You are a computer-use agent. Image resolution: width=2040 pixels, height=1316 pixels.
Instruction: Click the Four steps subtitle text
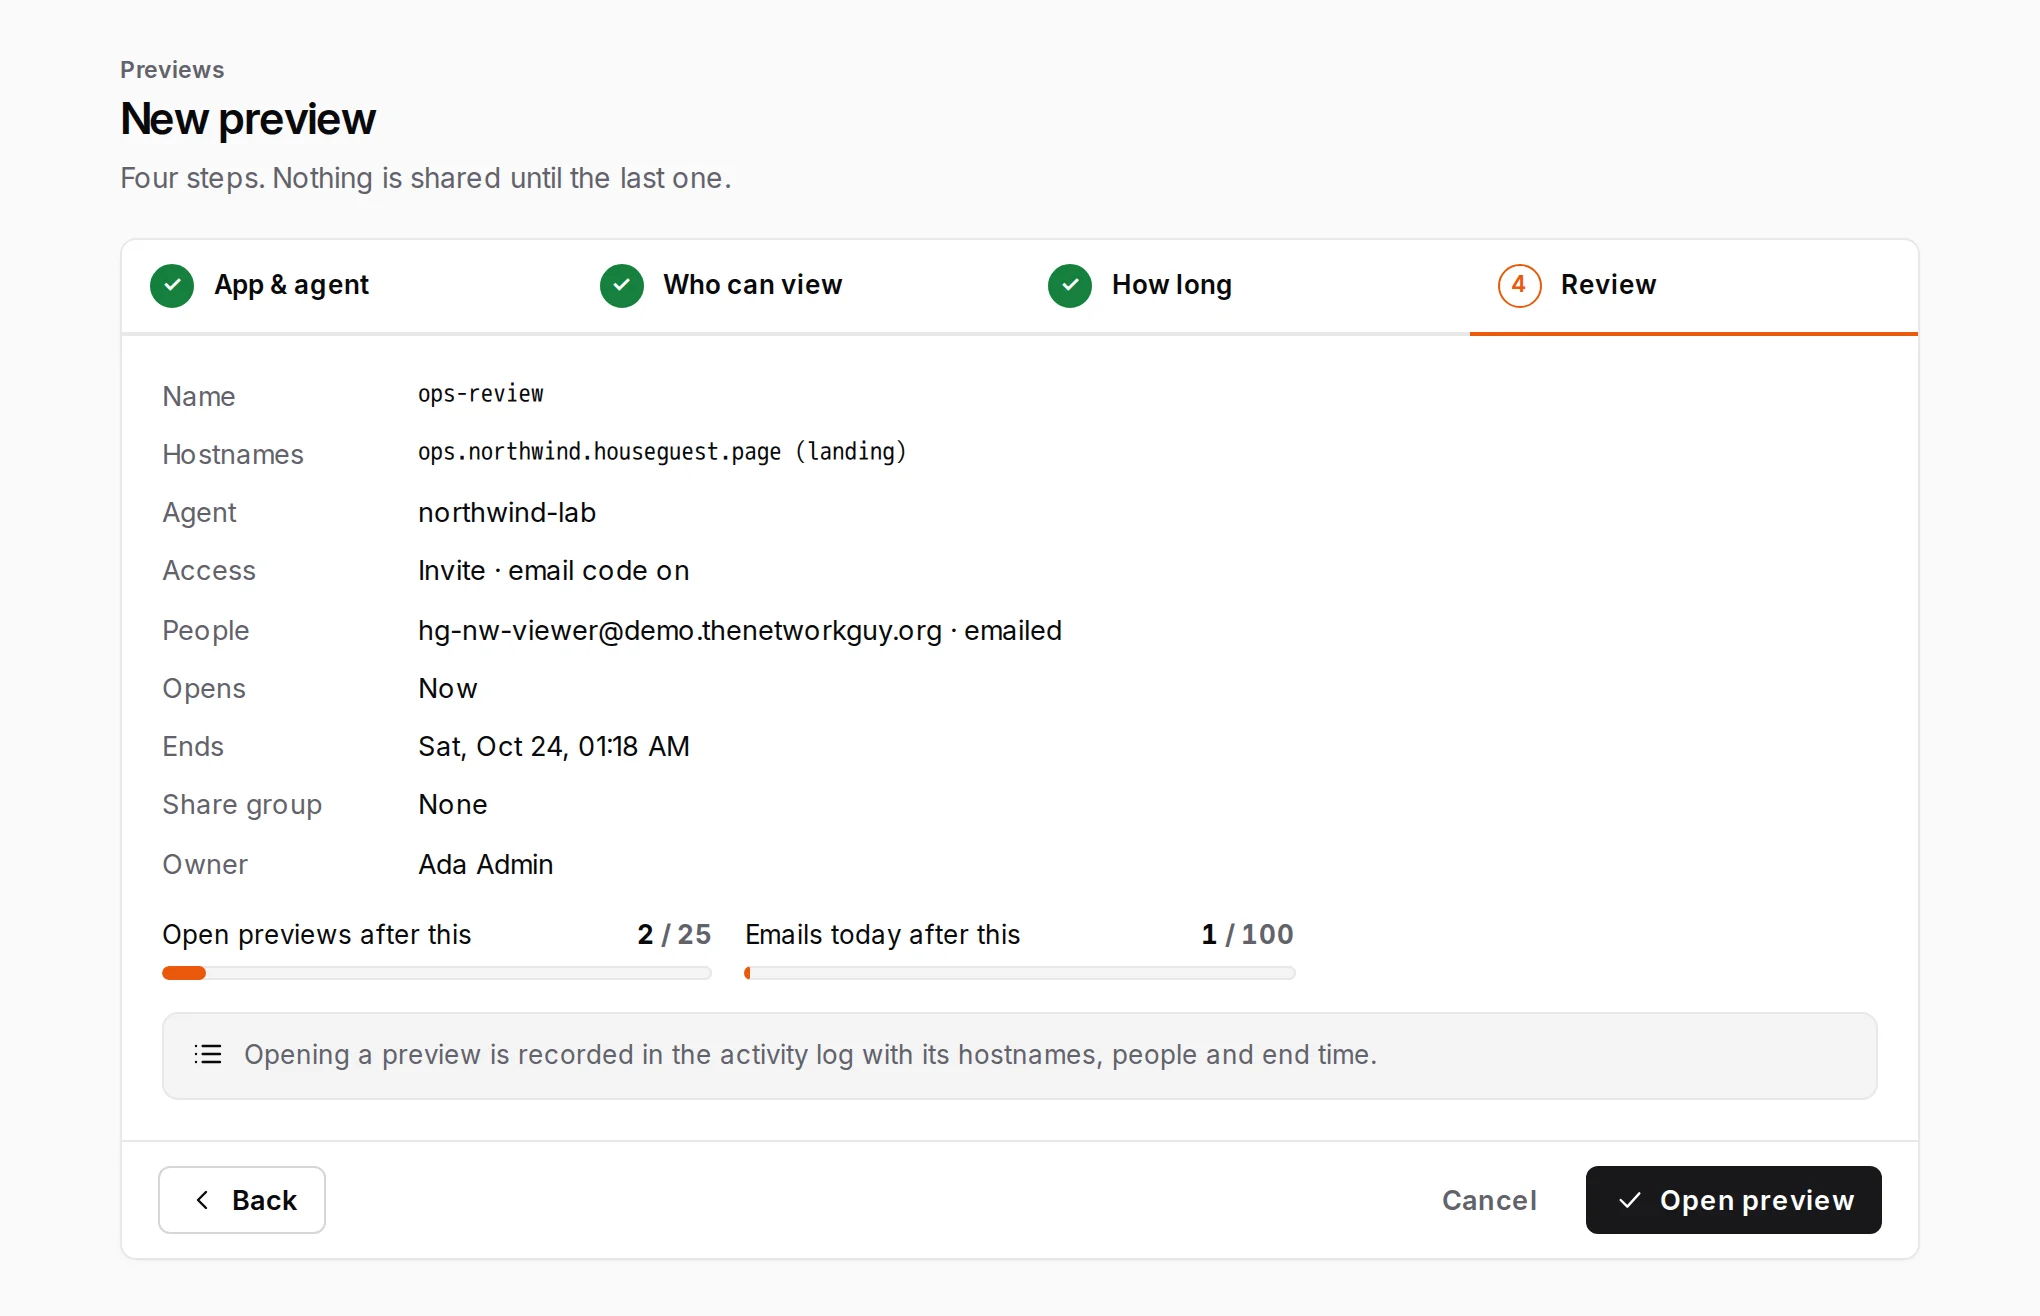point(426,178)
